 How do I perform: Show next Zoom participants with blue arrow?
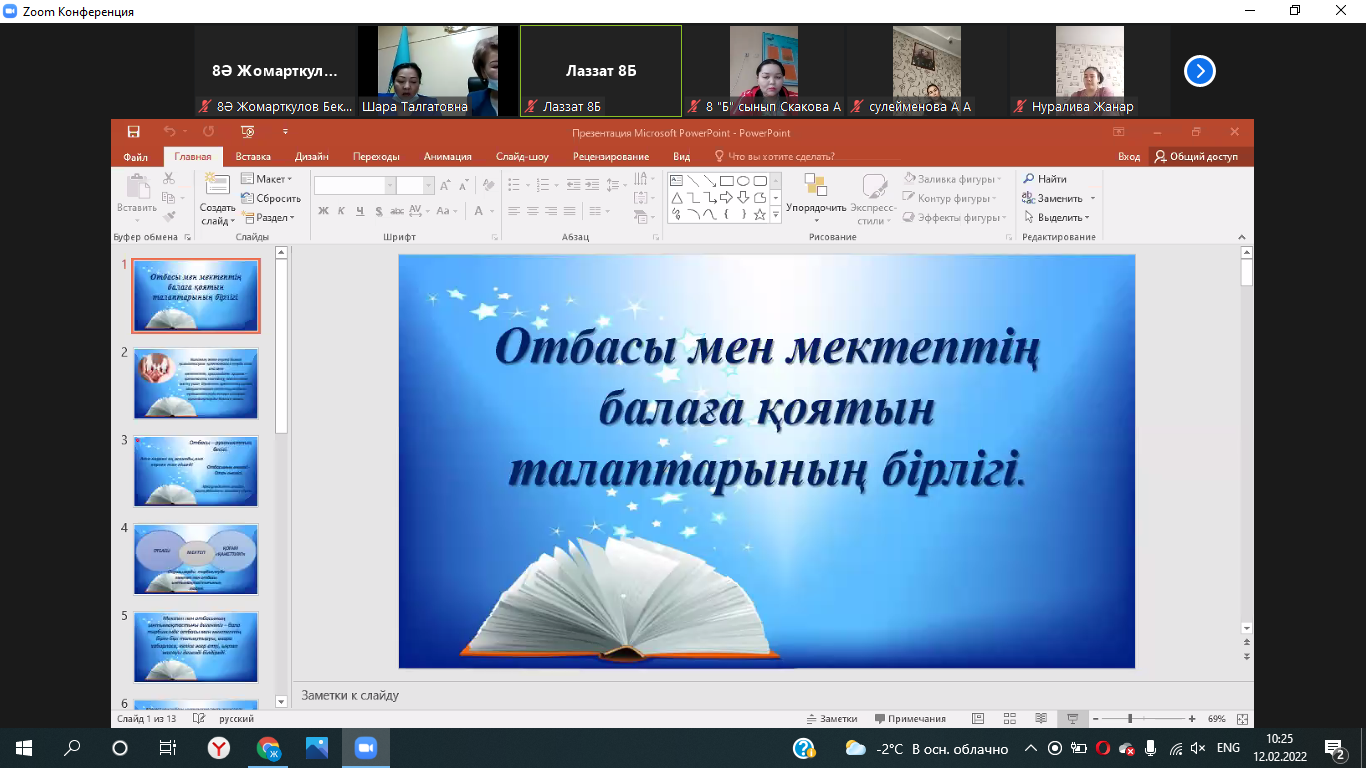pyautogui.click(x=1199, y=71)
